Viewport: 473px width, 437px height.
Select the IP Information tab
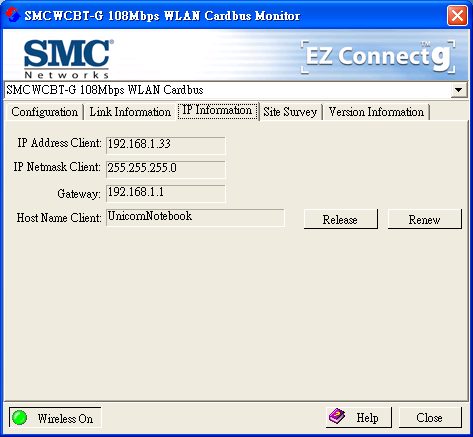coord(217,110)
